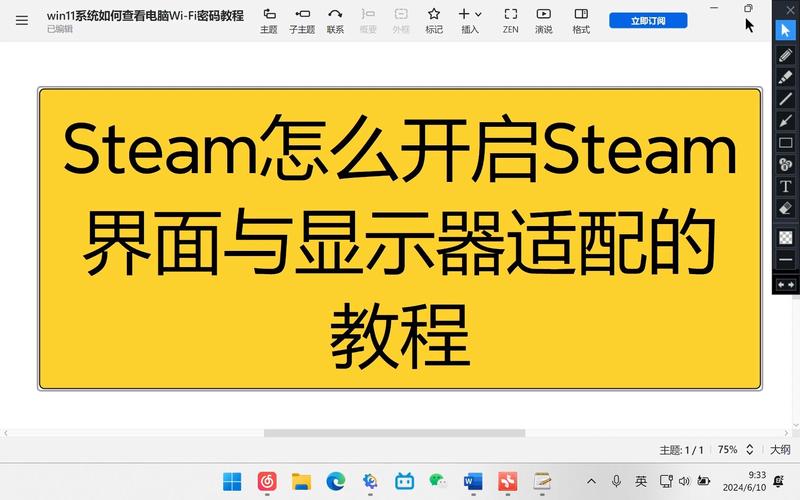Click the microphone tray icon
Screen dimensions: 800x500
pos(616,481)
